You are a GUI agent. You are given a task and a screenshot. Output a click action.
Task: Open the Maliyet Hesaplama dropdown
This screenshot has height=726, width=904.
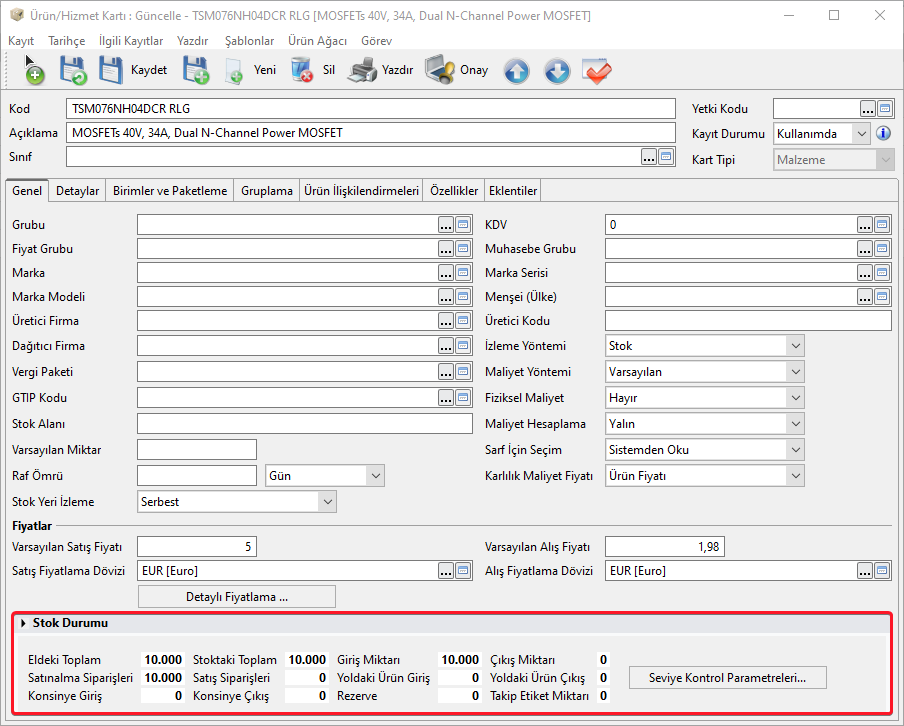pos(795,424)
